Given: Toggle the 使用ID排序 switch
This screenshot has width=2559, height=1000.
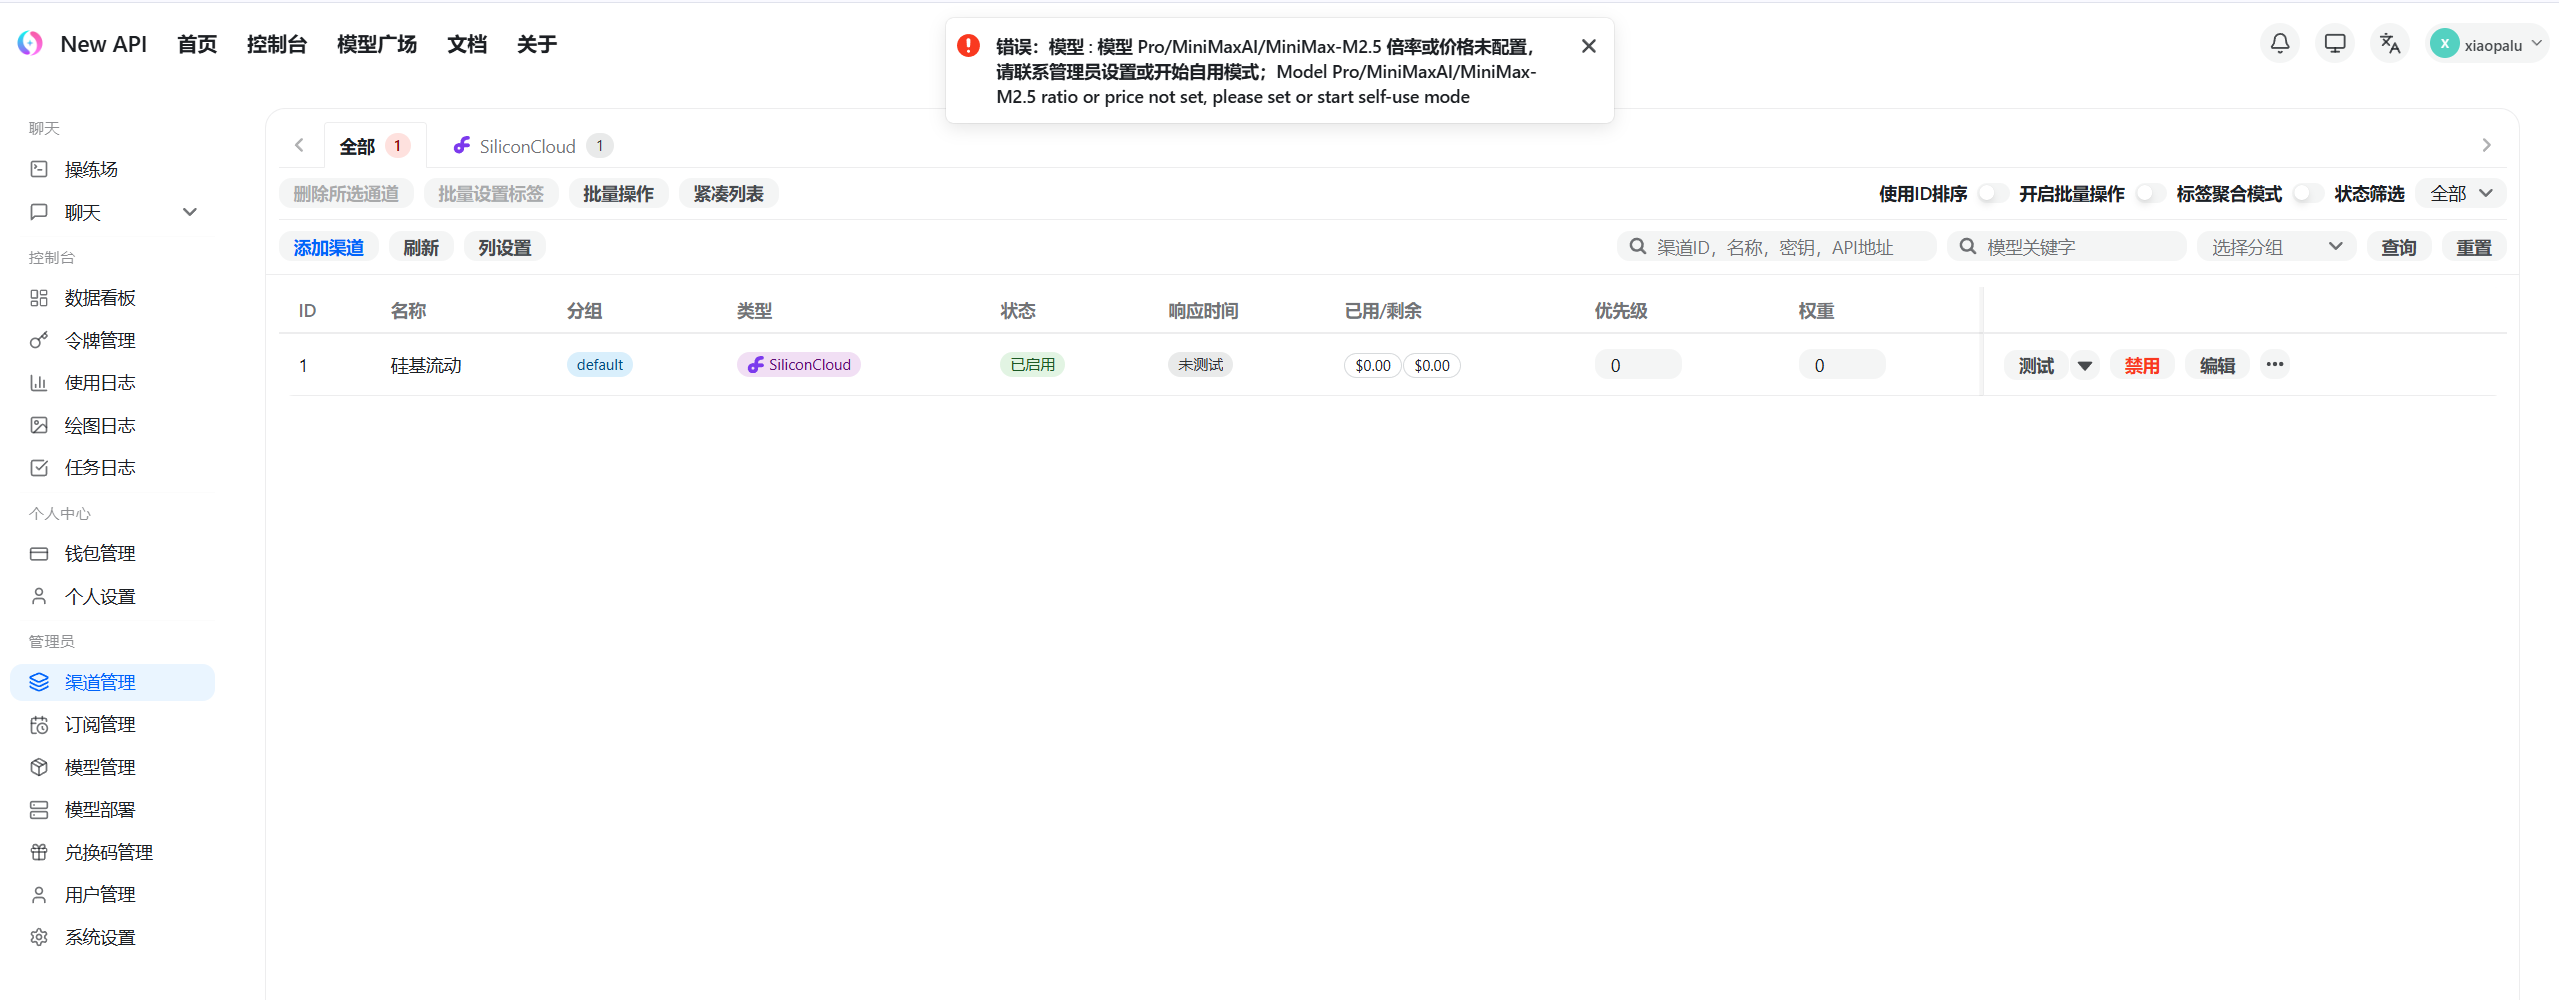Looking at the screenshot, I should click(x=1991, y=194).
